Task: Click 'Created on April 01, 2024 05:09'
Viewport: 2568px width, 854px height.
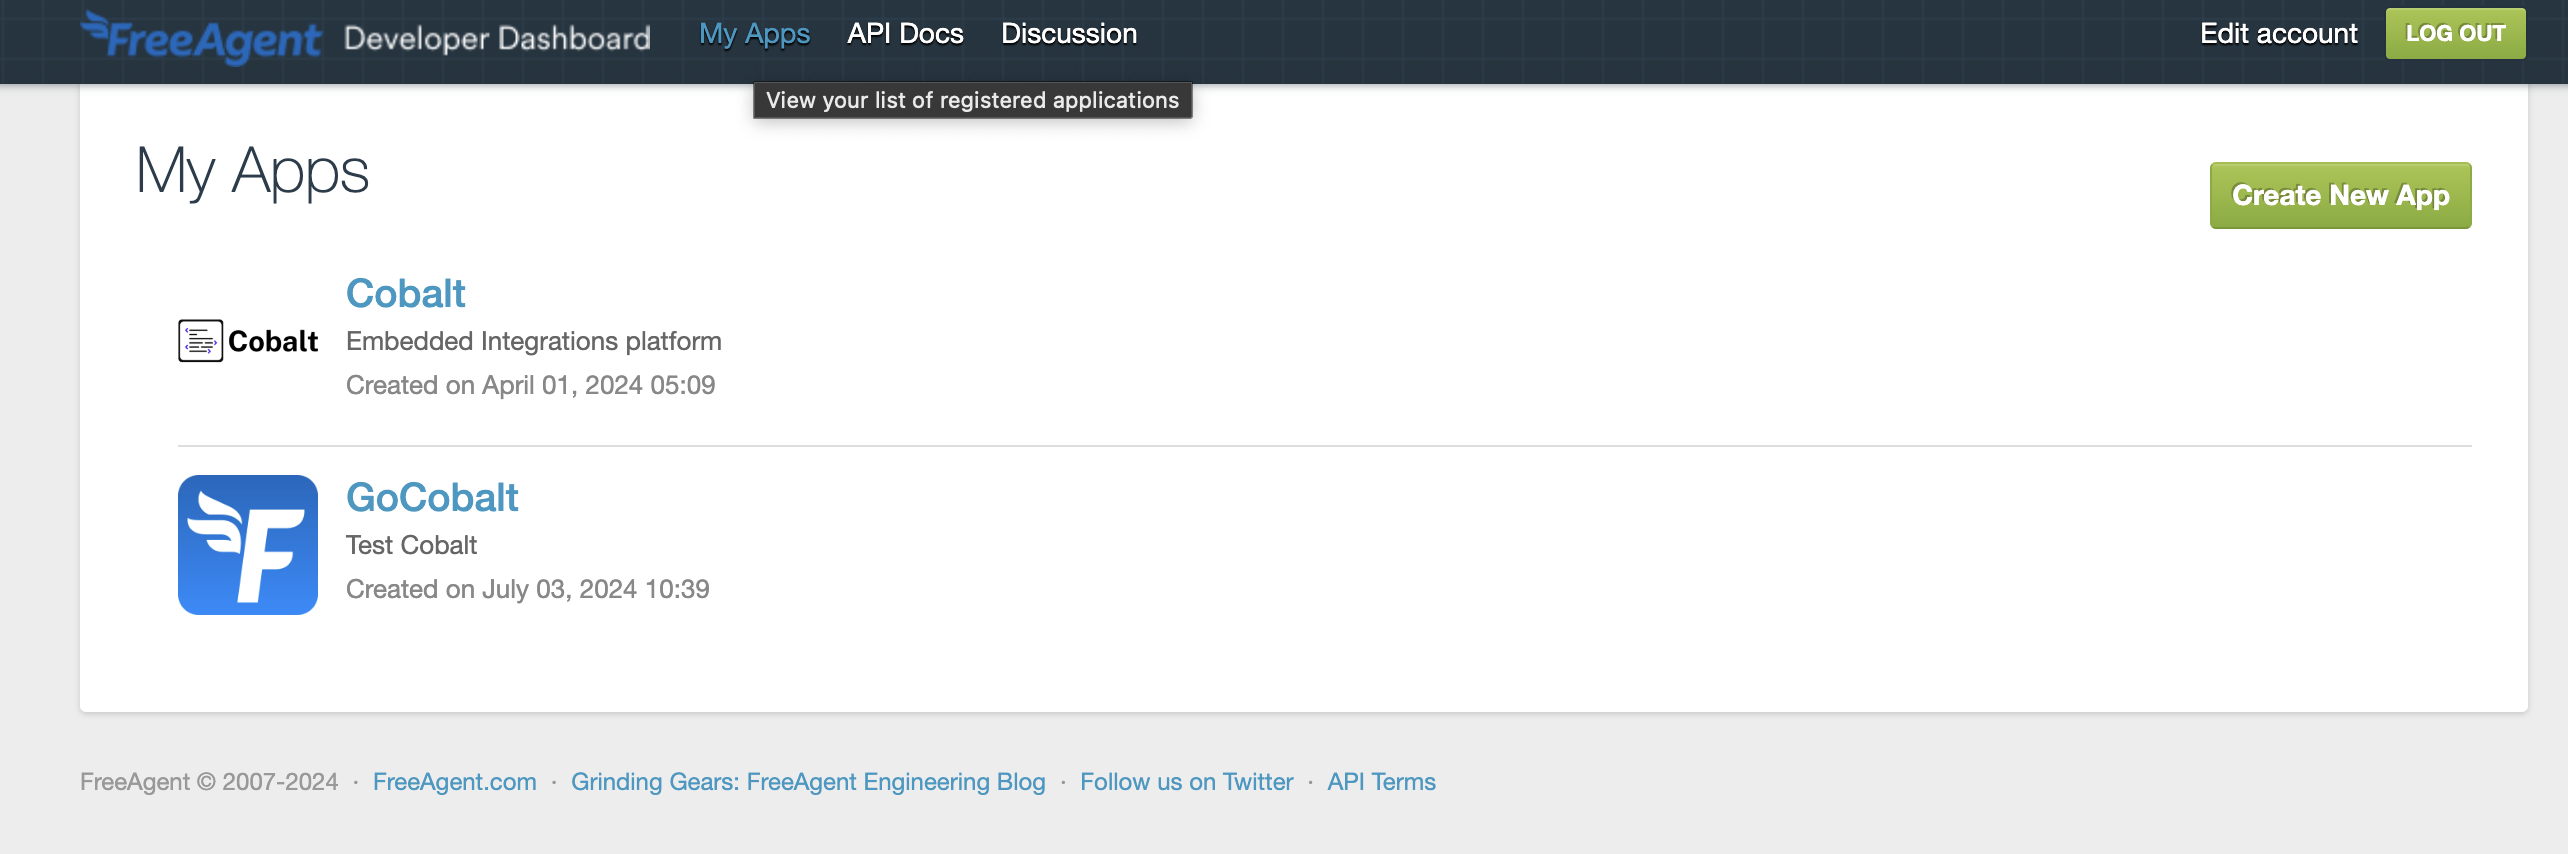Action: [x=531, y=386]
